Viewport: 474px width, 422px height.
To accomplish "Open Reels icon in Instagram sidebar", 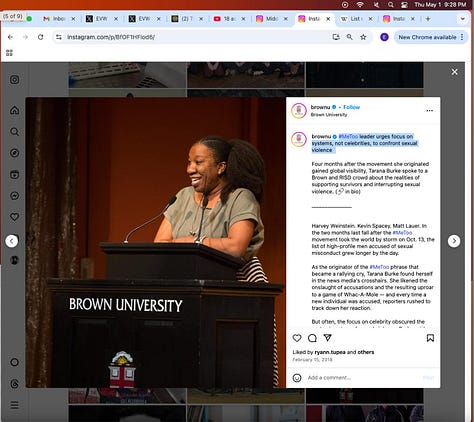I will 14,174.
